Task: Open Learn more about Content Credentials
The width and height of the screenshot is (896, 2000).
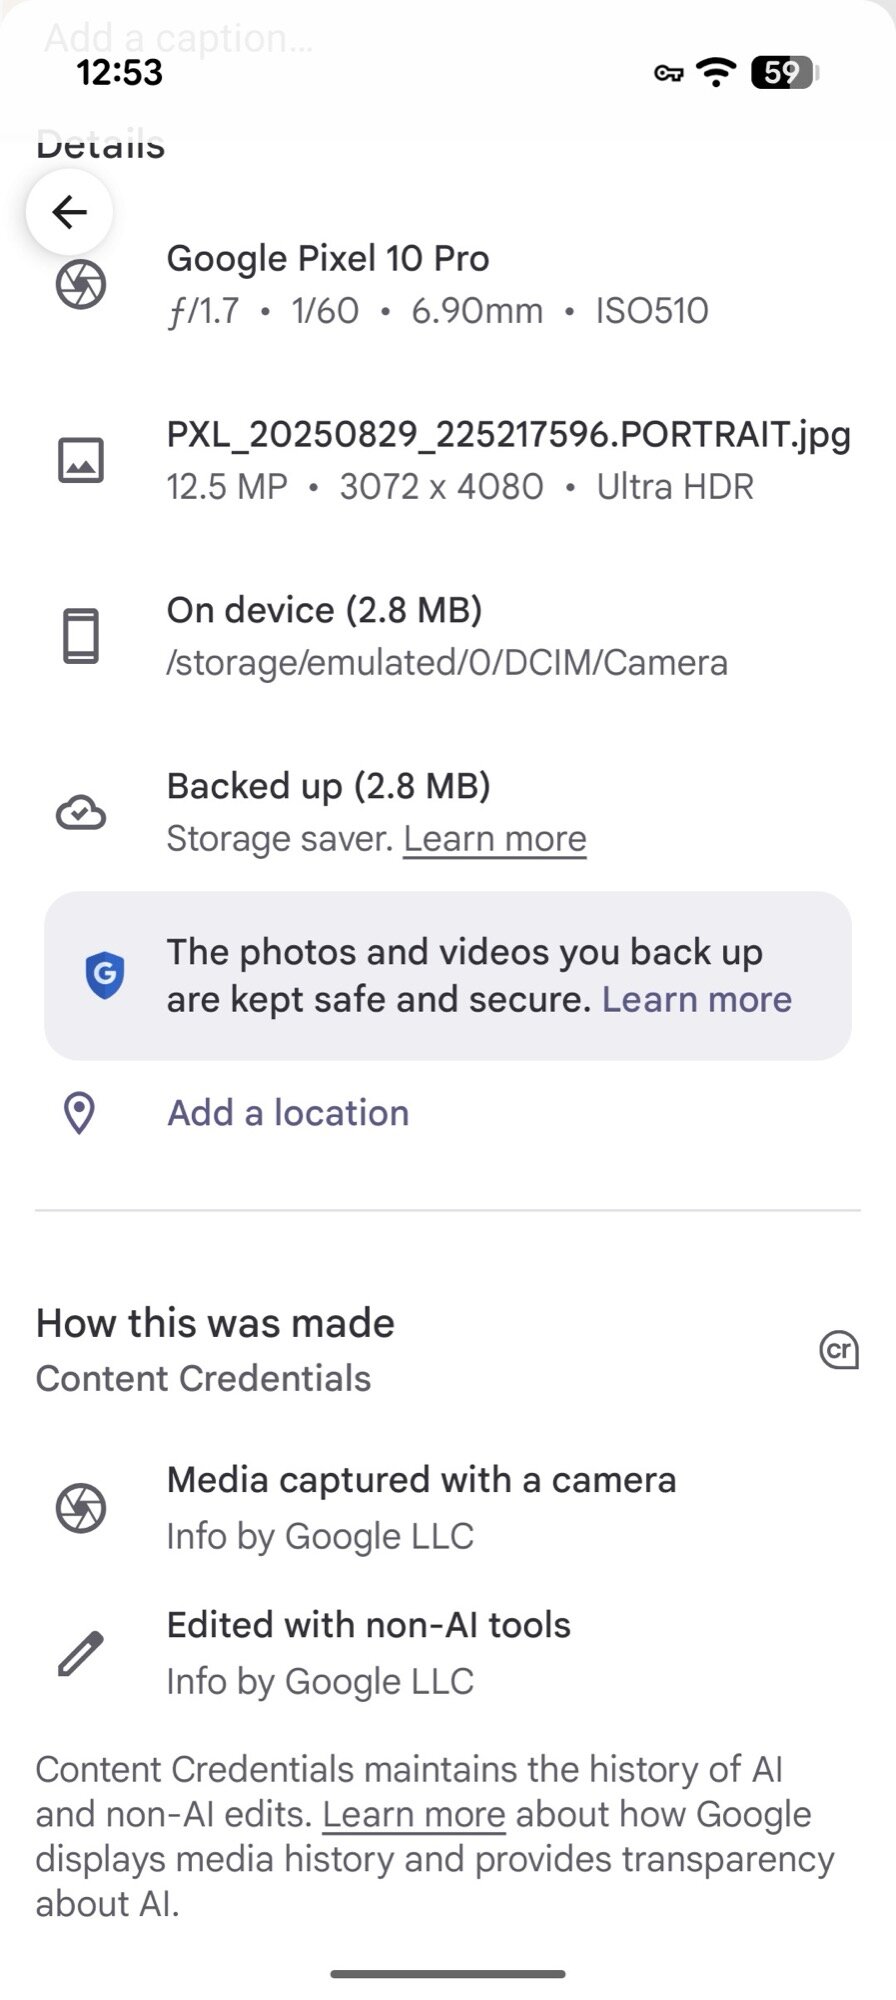Action: [413, 1815]
